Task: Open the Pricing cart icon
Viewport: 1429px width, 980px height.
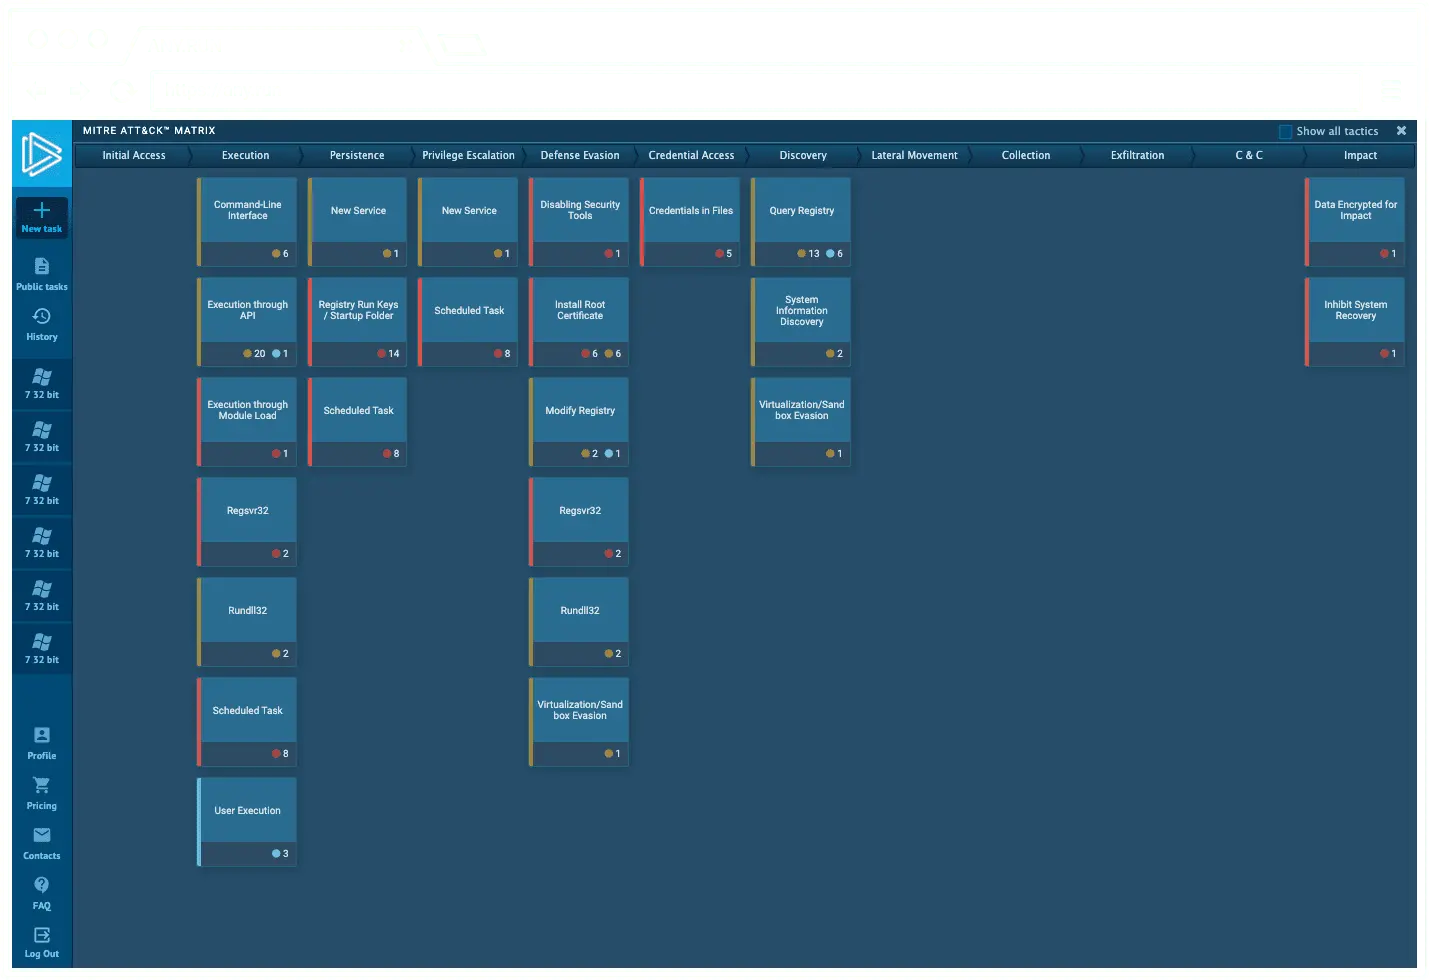Action: [42, 786]
